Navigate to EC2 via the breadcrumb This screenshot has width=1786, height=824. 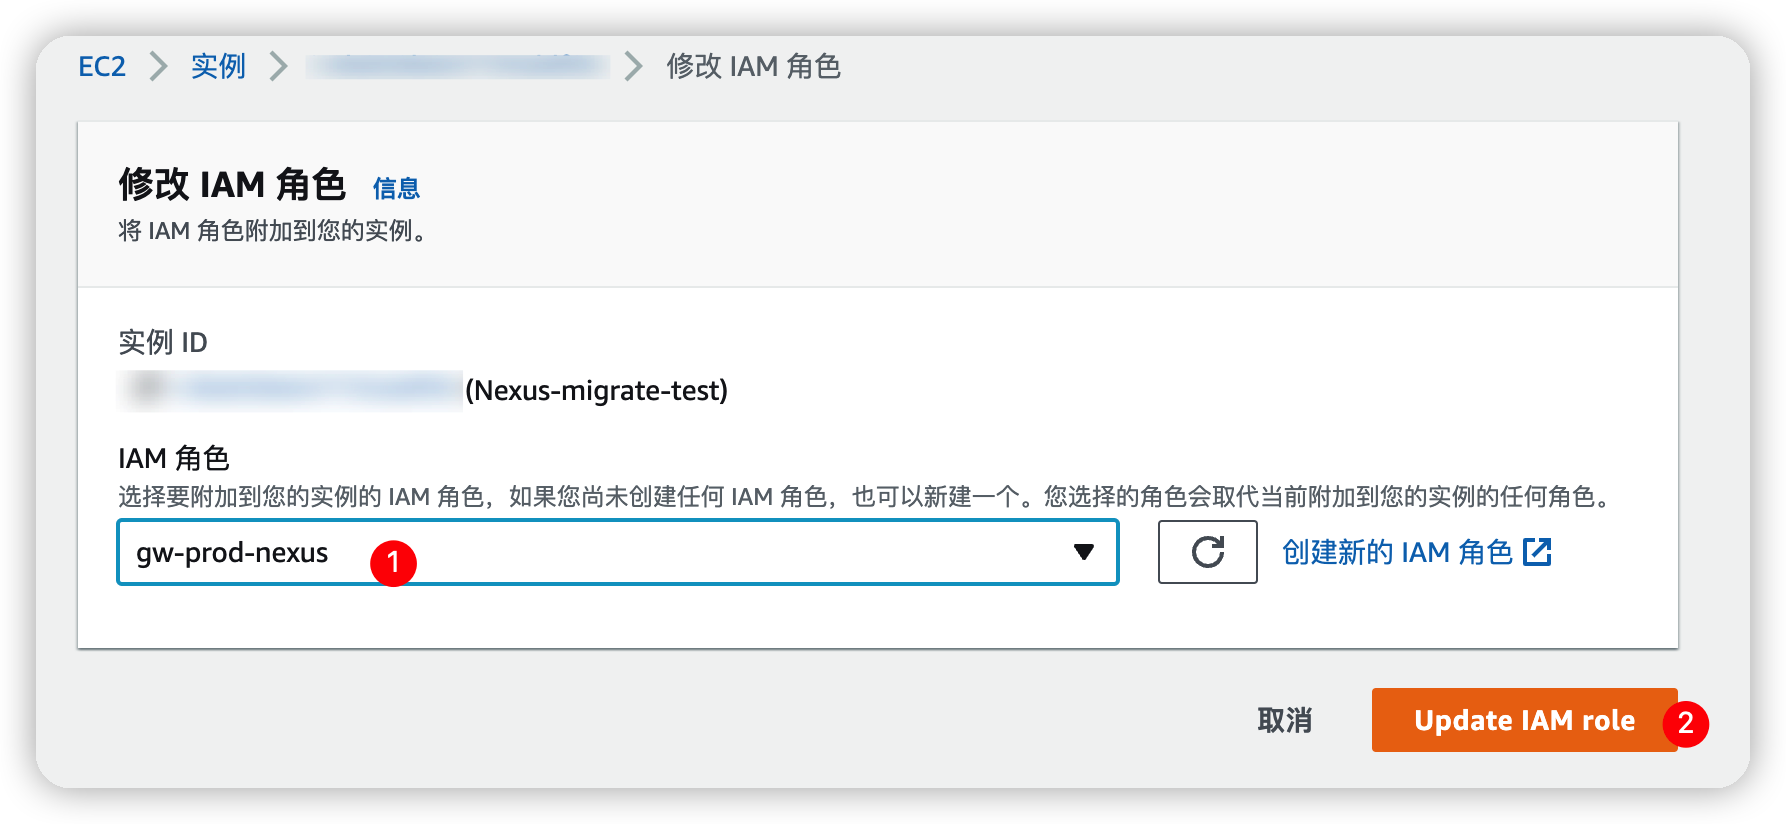tap(102, 66)
